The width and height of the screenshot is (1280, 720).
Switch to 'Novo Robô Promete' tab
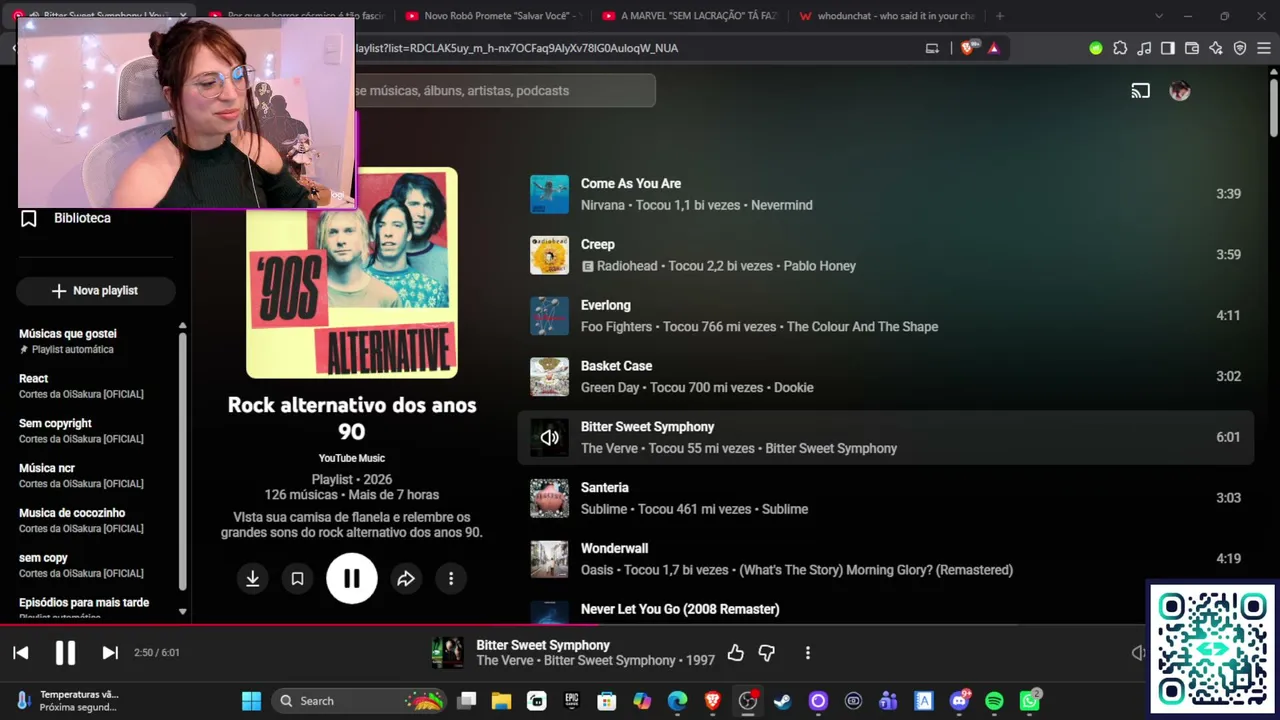point(492,16)
